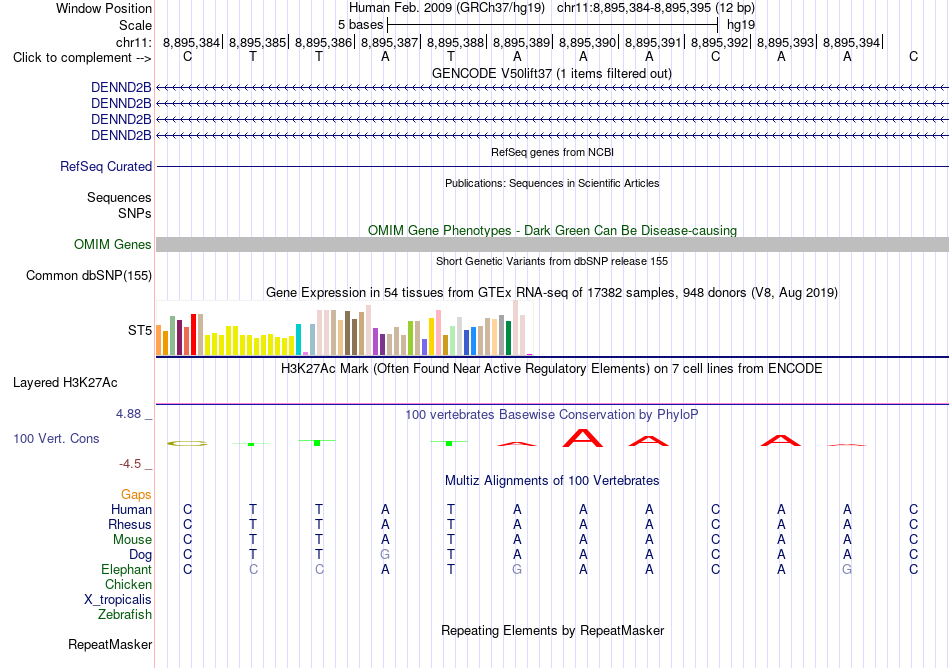Click 'Repeating Elements by RepeatMasker' title

coord(552,630)
